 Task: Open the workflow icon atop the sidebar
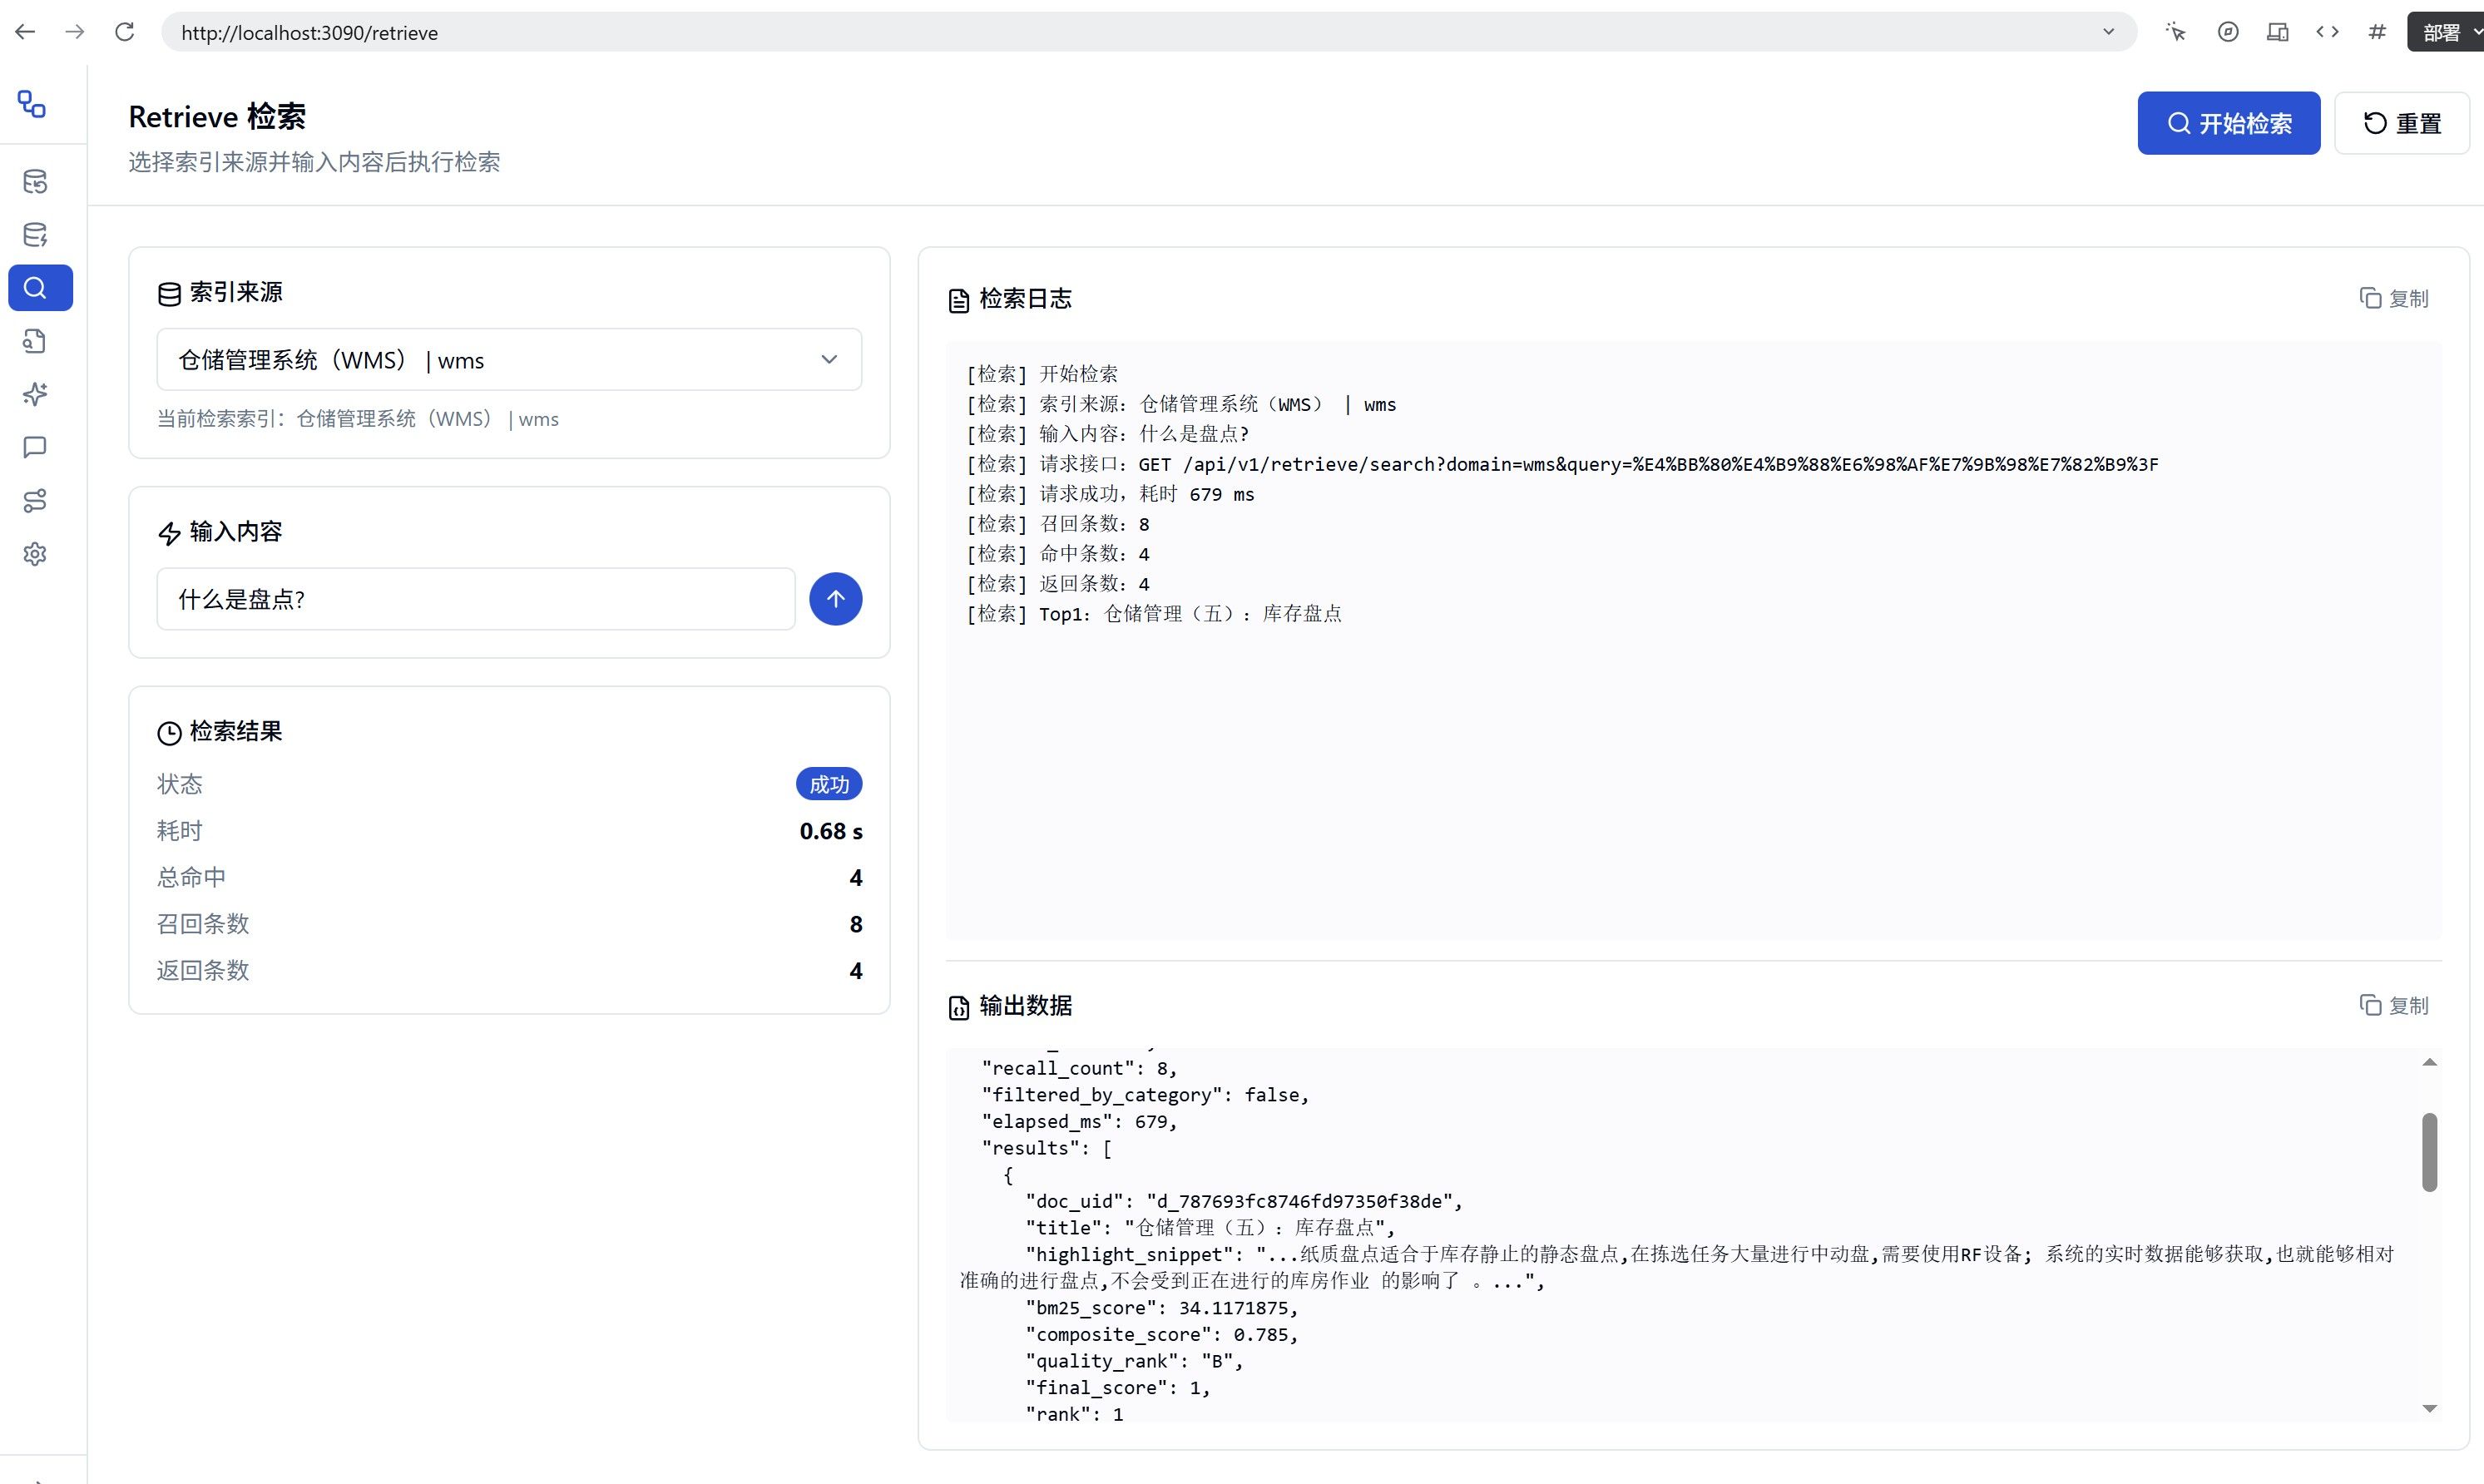tap(32, 104)
